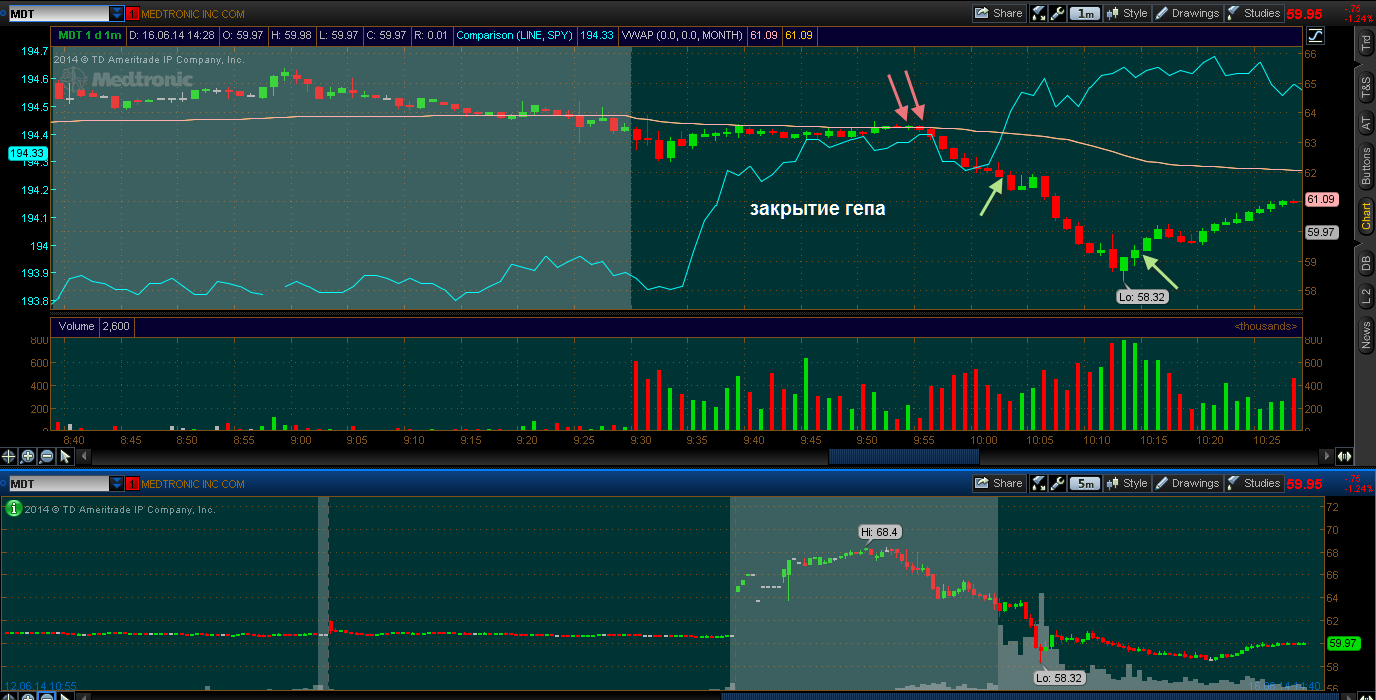This screenshot has height=700, width=1376.
Task: Click the 59.97 price label in top chart
Action: point(1322,232)
